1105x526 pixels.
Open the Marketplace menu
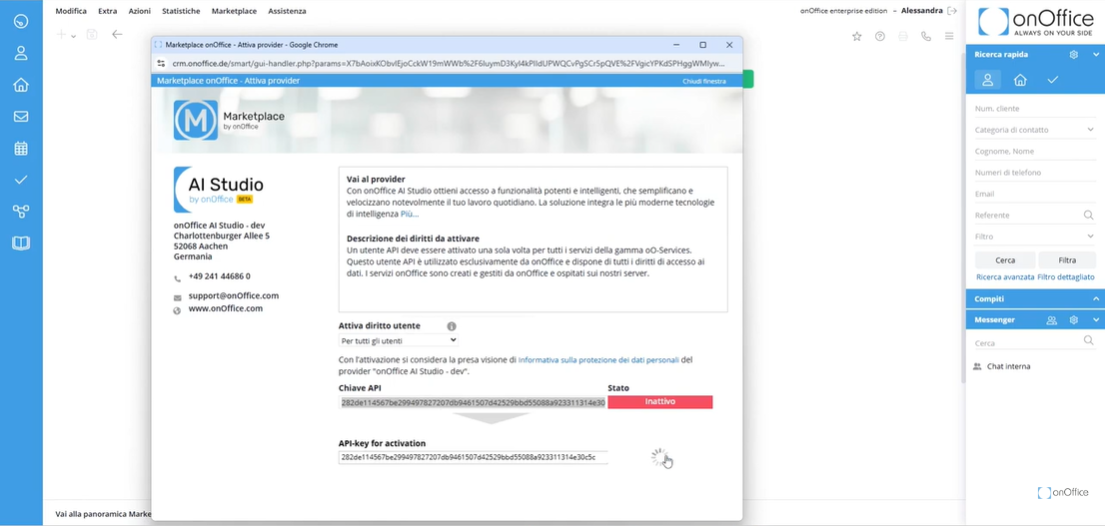[234, 11]
